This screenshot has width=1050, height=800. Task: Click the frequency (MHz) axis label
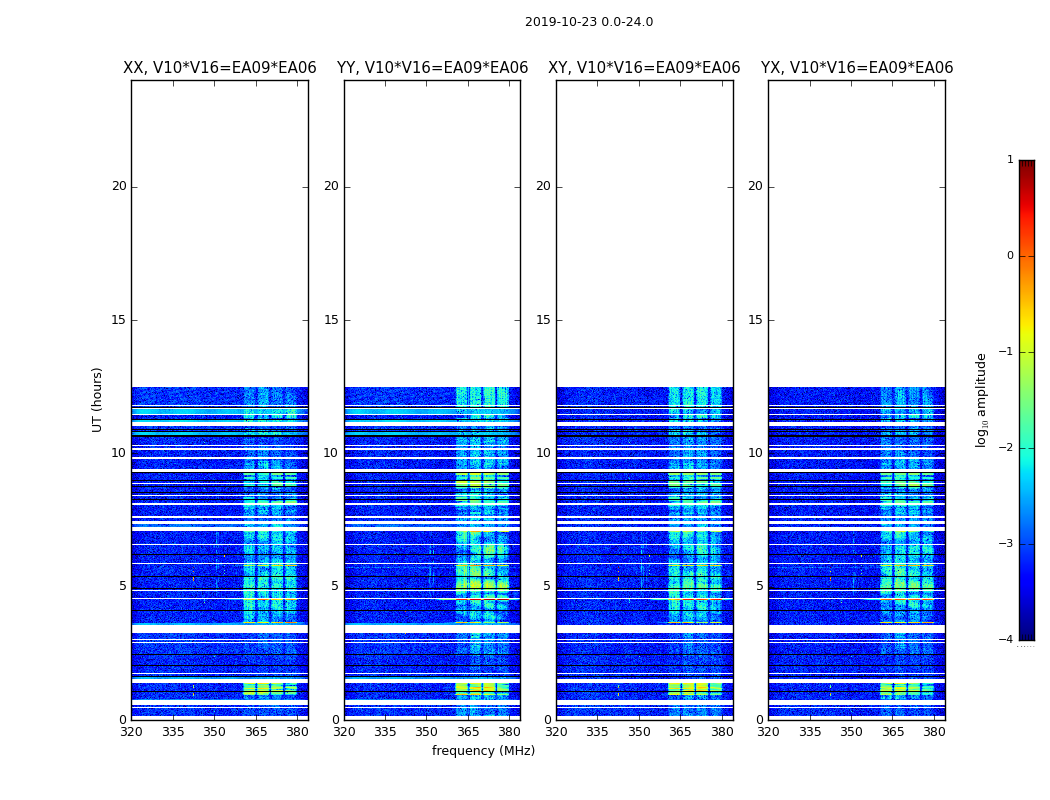[483, 750]
